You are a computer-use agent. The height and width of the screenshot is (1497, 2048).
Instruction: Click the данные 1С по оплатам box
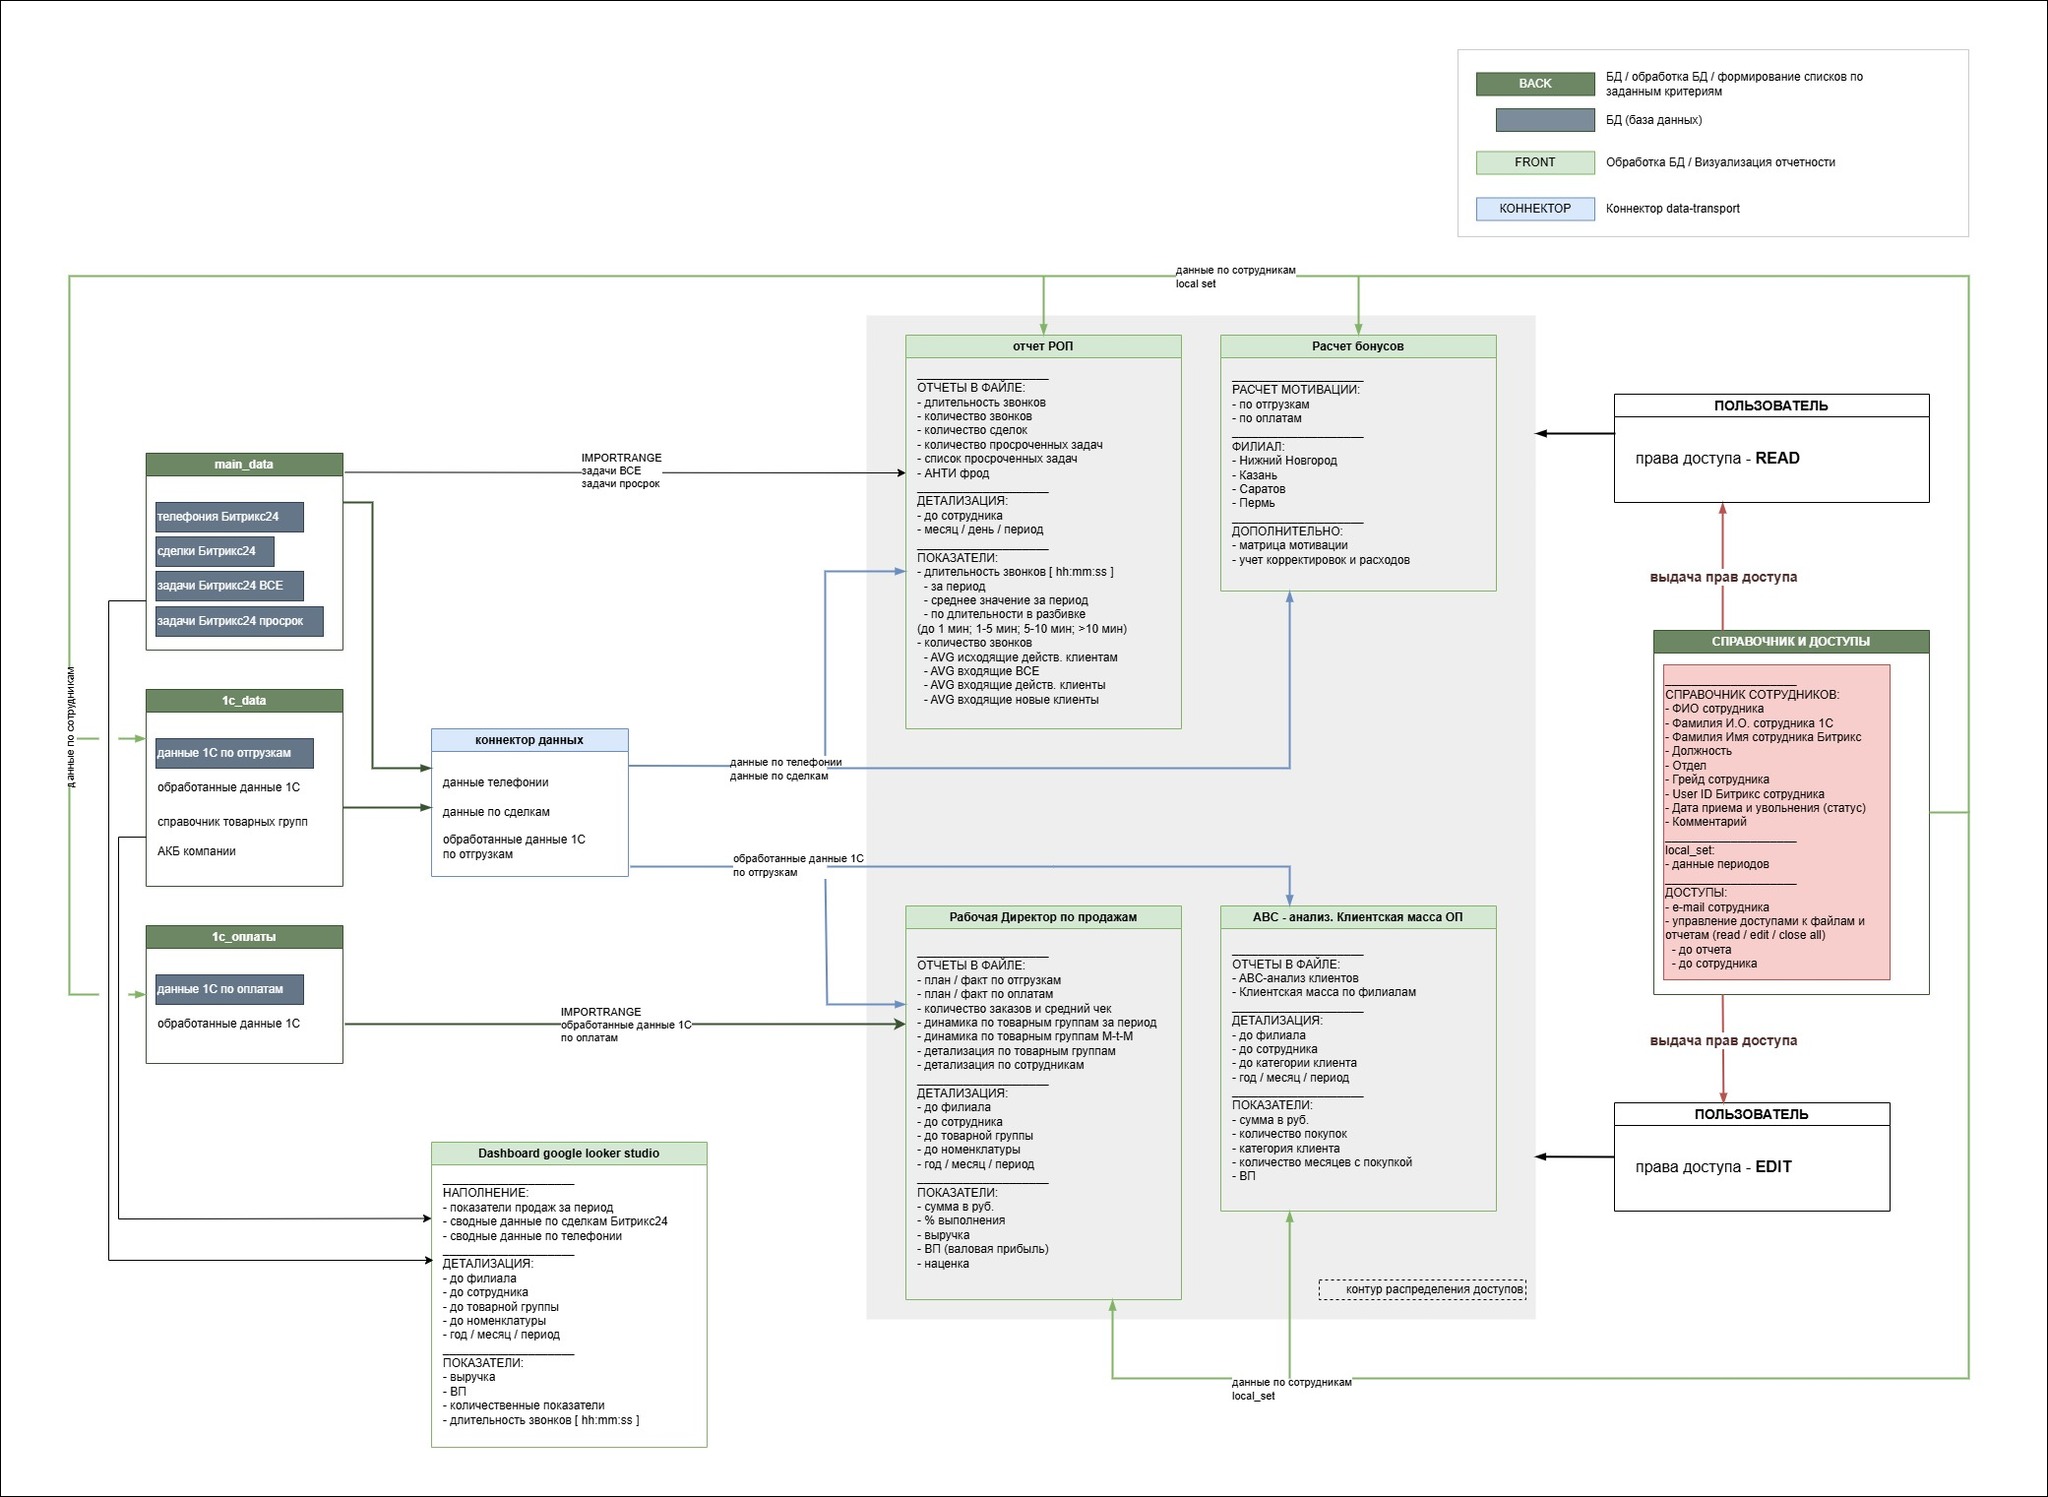pyautogui.click(x=229, y=989)
